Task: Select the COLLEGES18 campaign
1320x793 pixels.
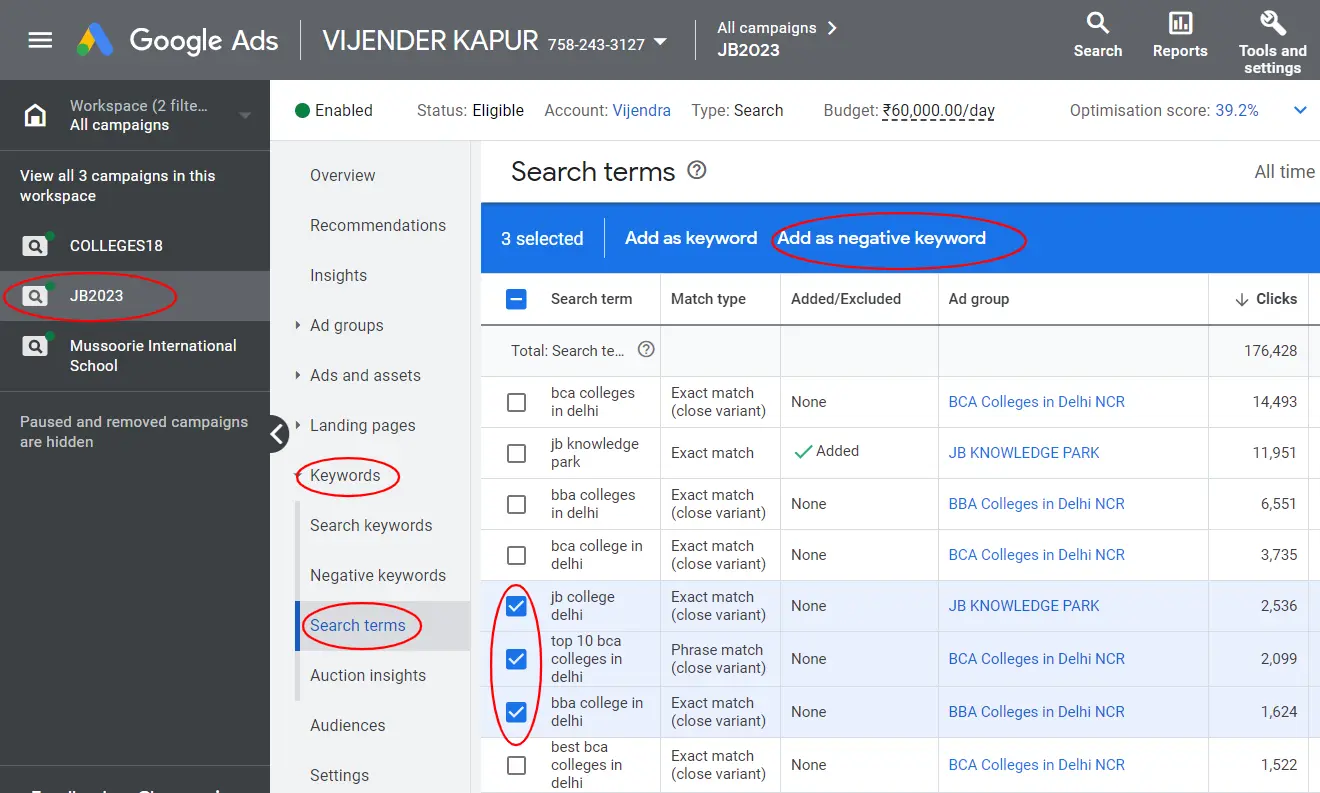Action: (x=116, y=246)
